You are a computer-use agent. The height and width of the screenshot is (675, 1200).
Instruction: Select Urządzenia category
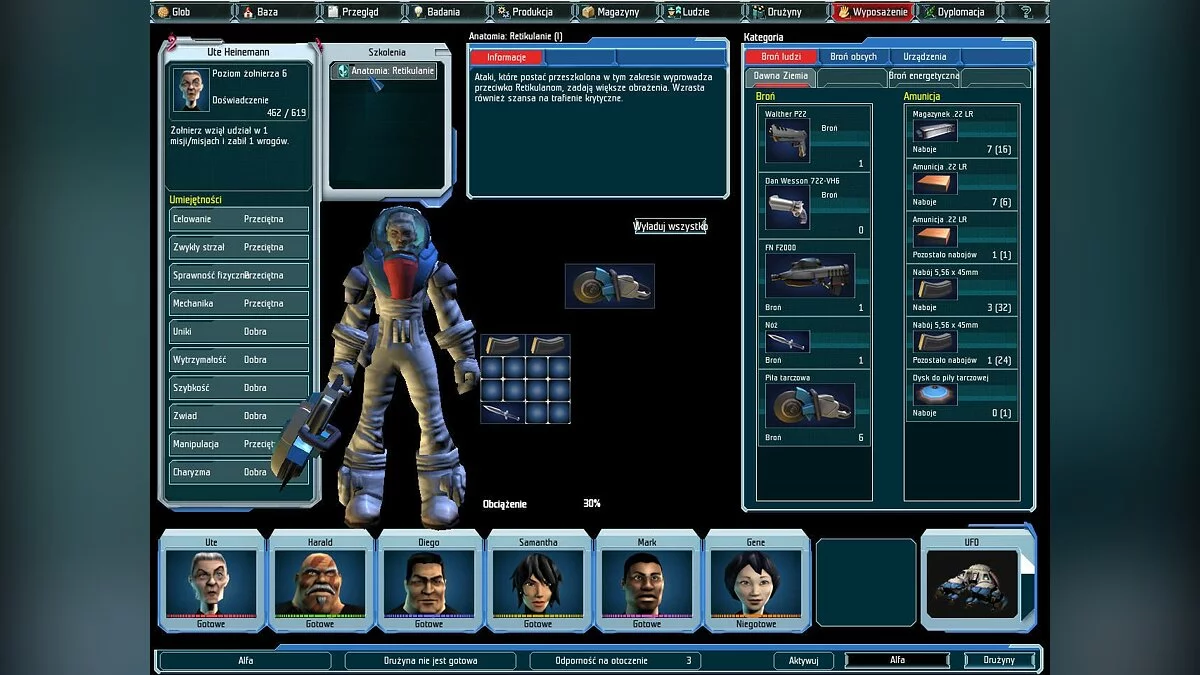point(925,57)
